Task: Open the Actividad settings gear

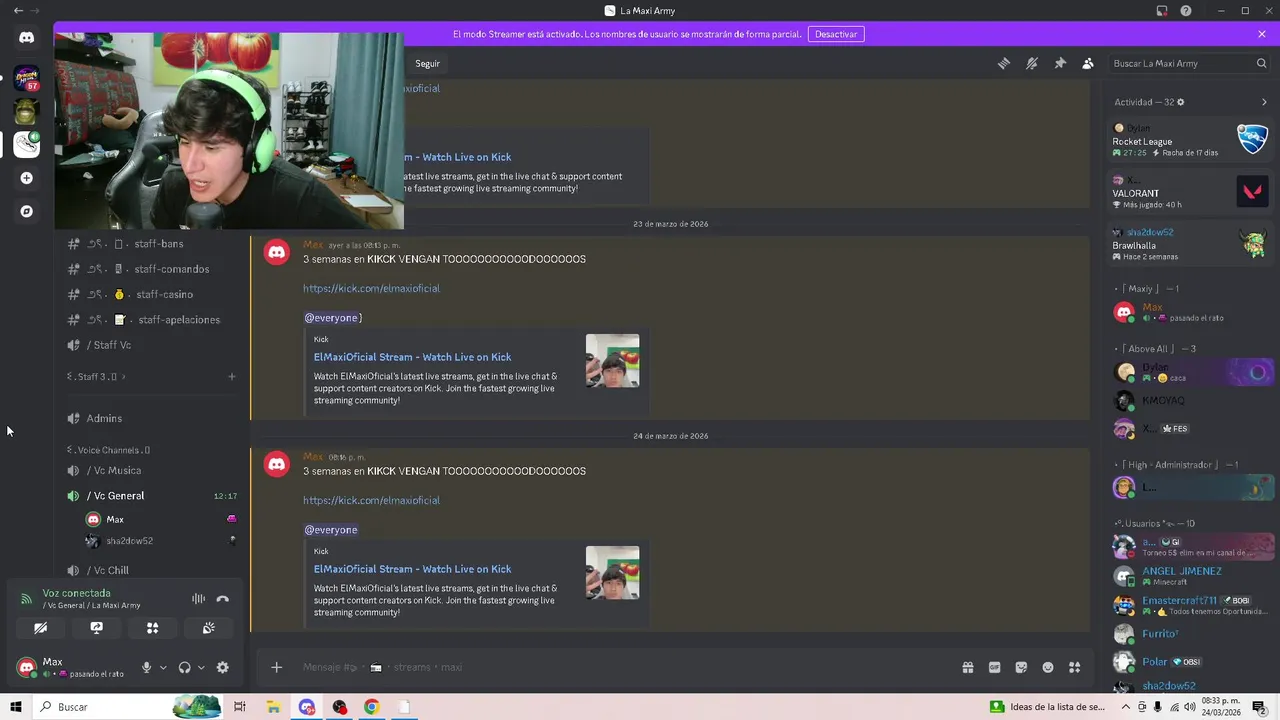Action: tap(1181, 102)
